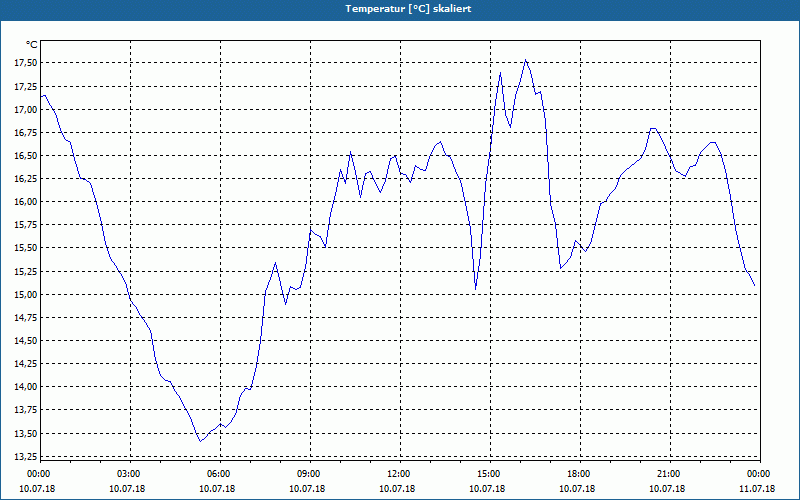
Task: Click the 14,00 y-axis label
Action: (25, 387)
